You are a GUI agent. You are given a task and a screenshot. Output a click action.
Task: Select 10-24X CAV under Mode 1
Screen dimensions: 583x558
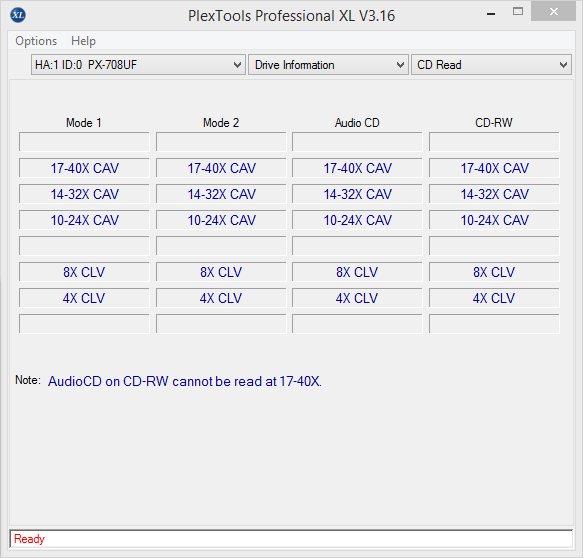[x=84, y=220]
